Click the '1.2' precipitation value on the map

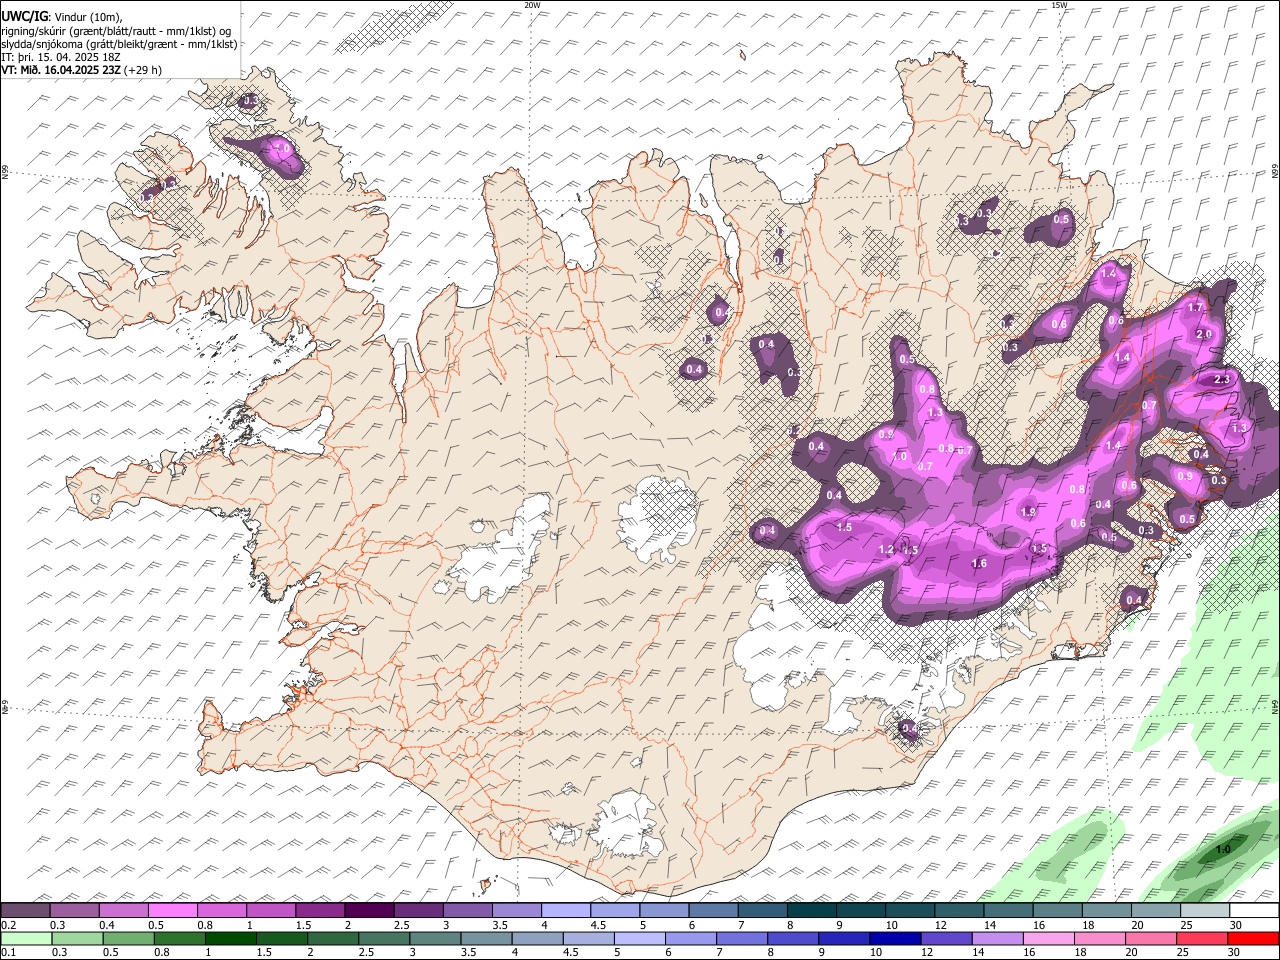(x=886, y=550)
